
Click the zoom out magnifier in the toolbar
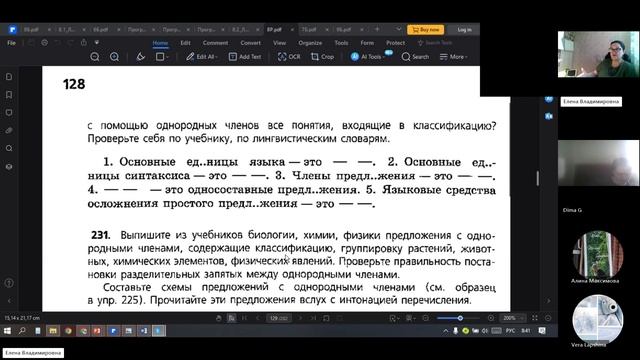tap(95, 57)
